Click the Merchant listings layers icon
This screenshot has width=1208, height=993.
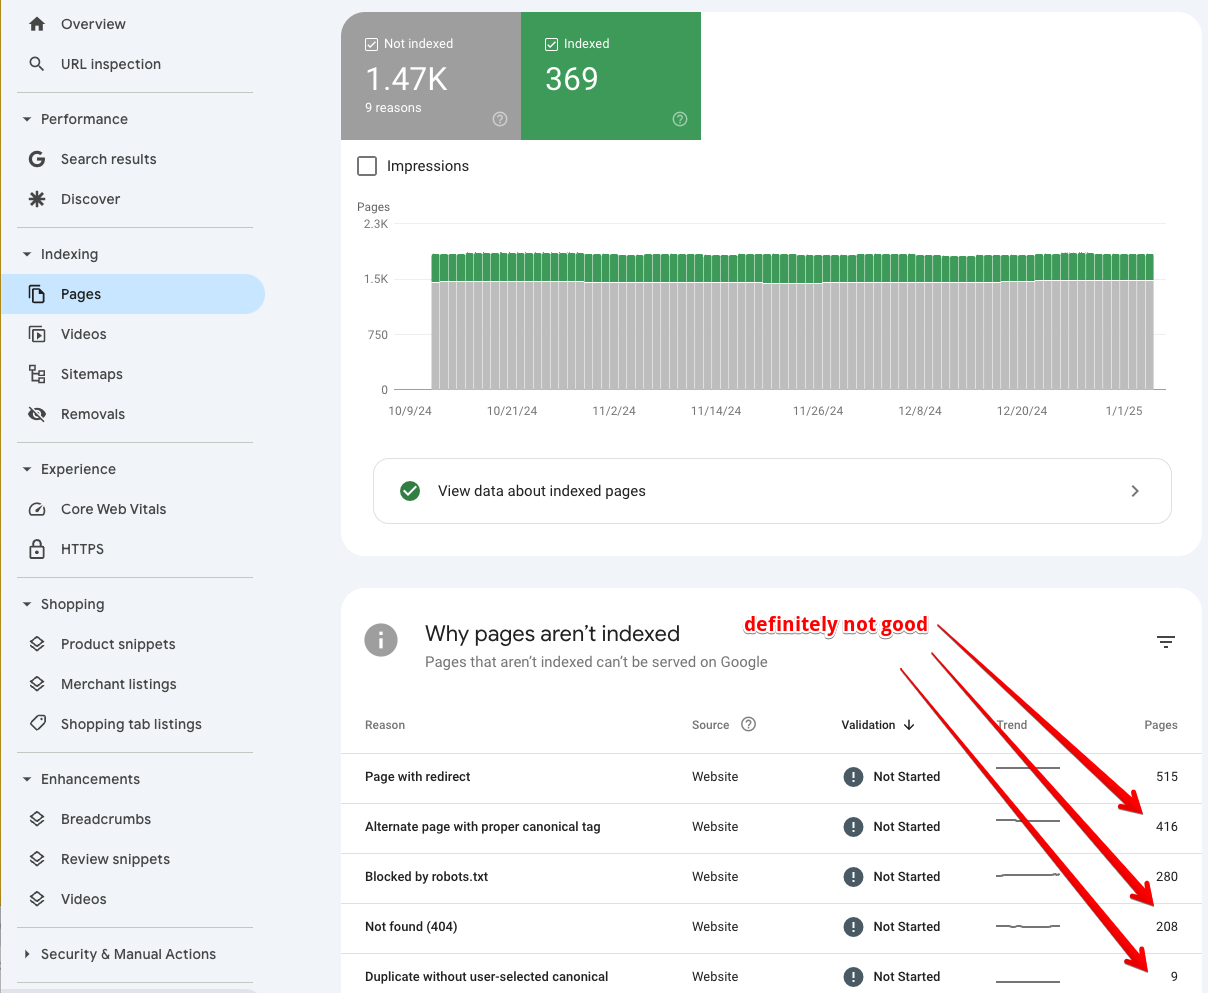coord(37,684)
